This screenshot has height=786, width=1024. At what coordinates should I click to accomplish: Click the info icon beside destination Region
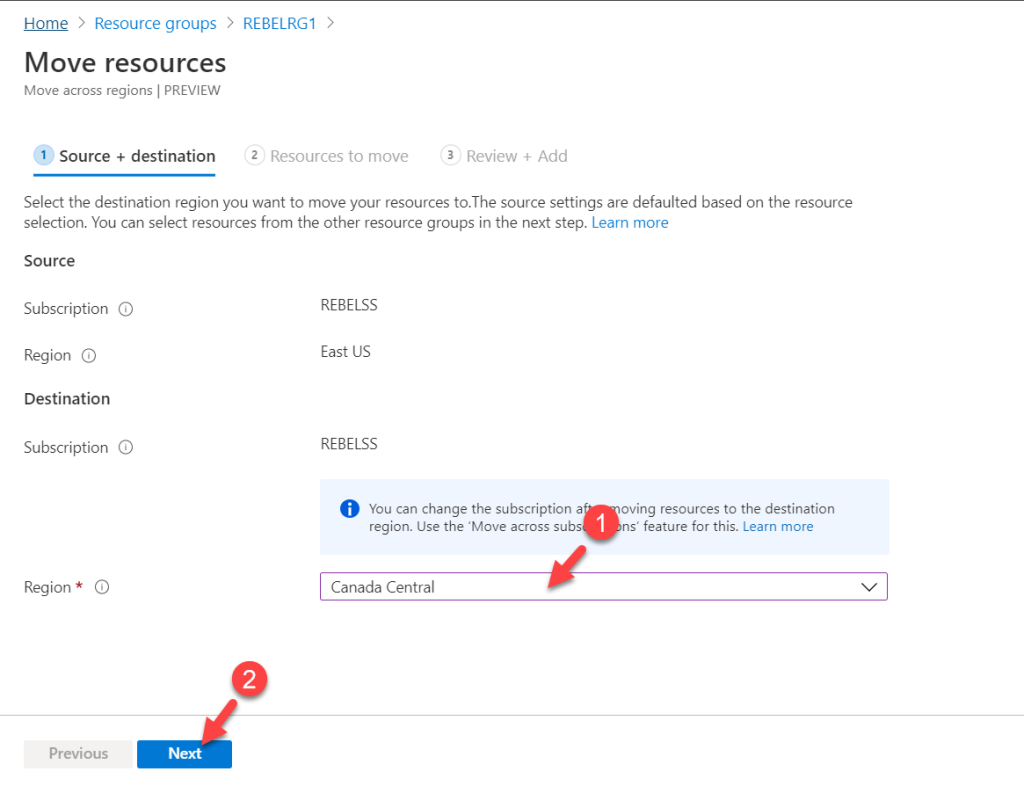tap(101, 587)
